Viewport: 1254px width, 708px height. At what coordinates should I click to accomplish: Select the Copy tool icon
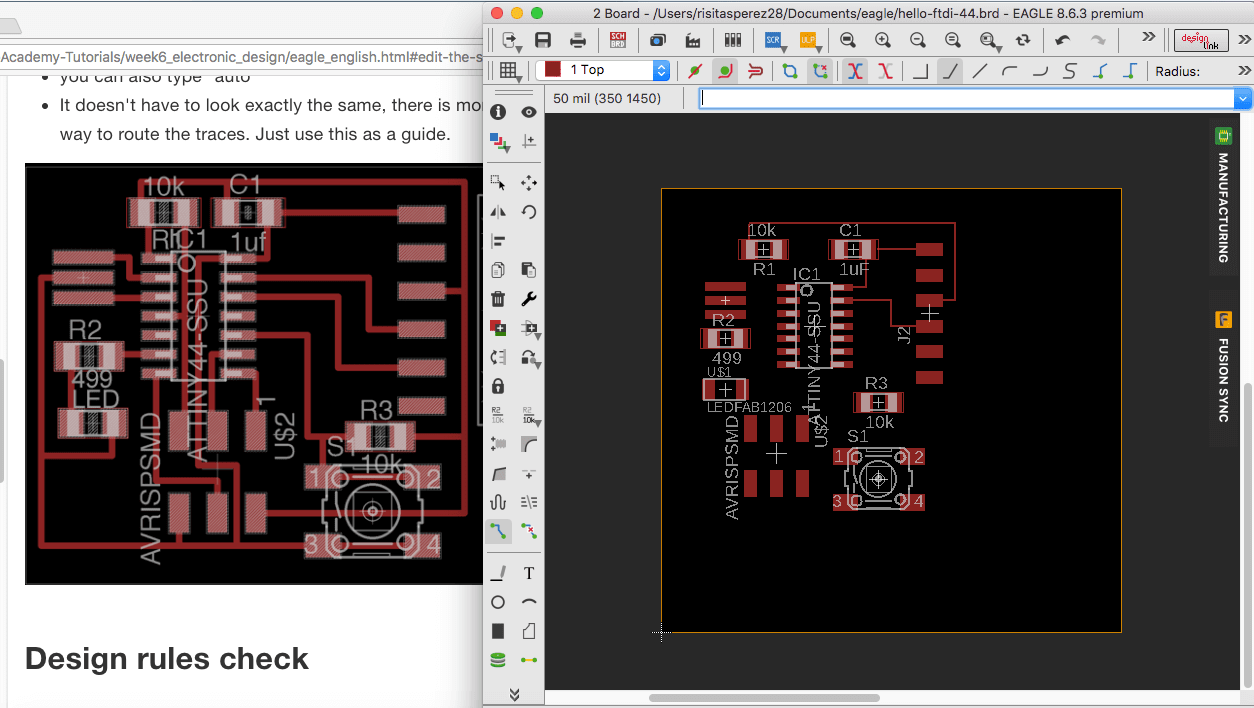[x=498, y=270]
